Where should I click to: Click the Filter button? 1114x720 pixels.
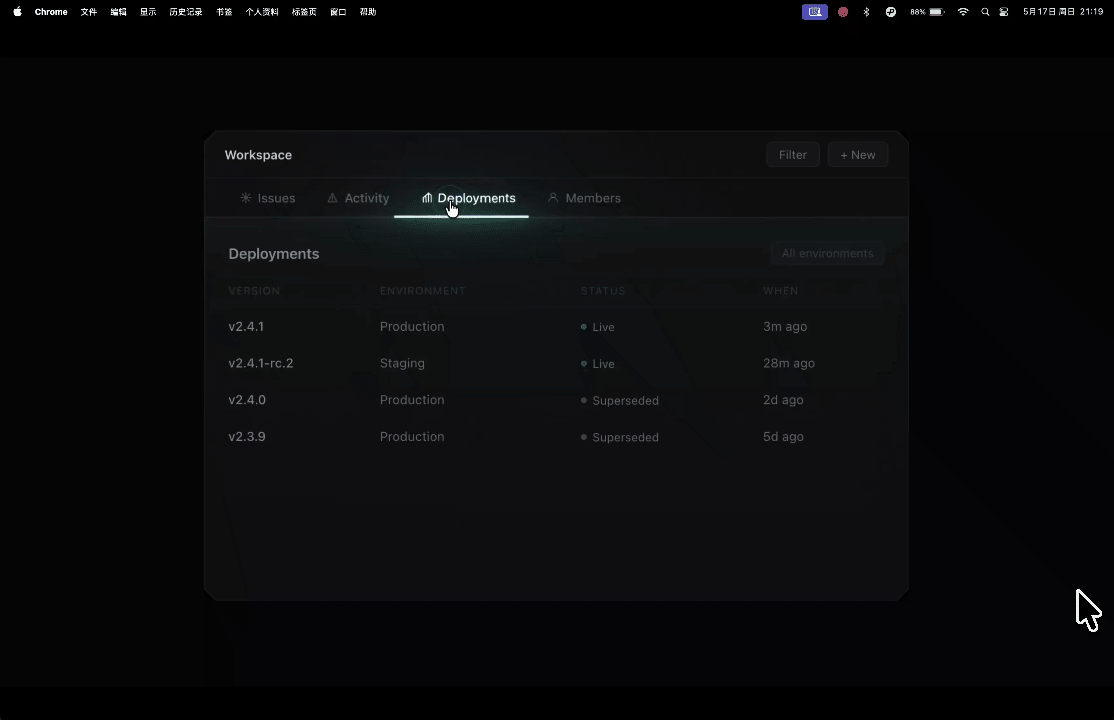[793, 155]
